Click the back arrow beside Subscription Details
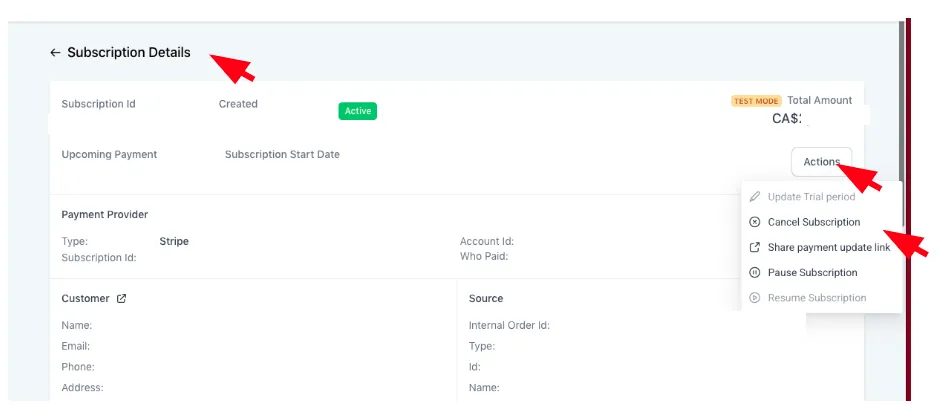Screen dimensions: 937x419 click(x=55, y=53)
